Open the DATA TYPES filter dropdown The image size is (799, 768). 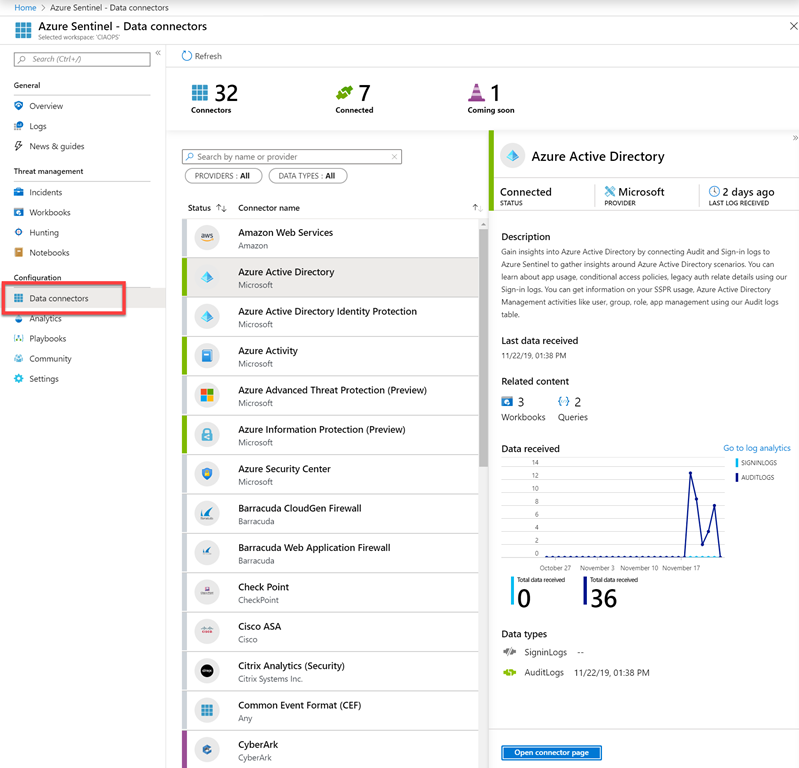tap(308, 176)
